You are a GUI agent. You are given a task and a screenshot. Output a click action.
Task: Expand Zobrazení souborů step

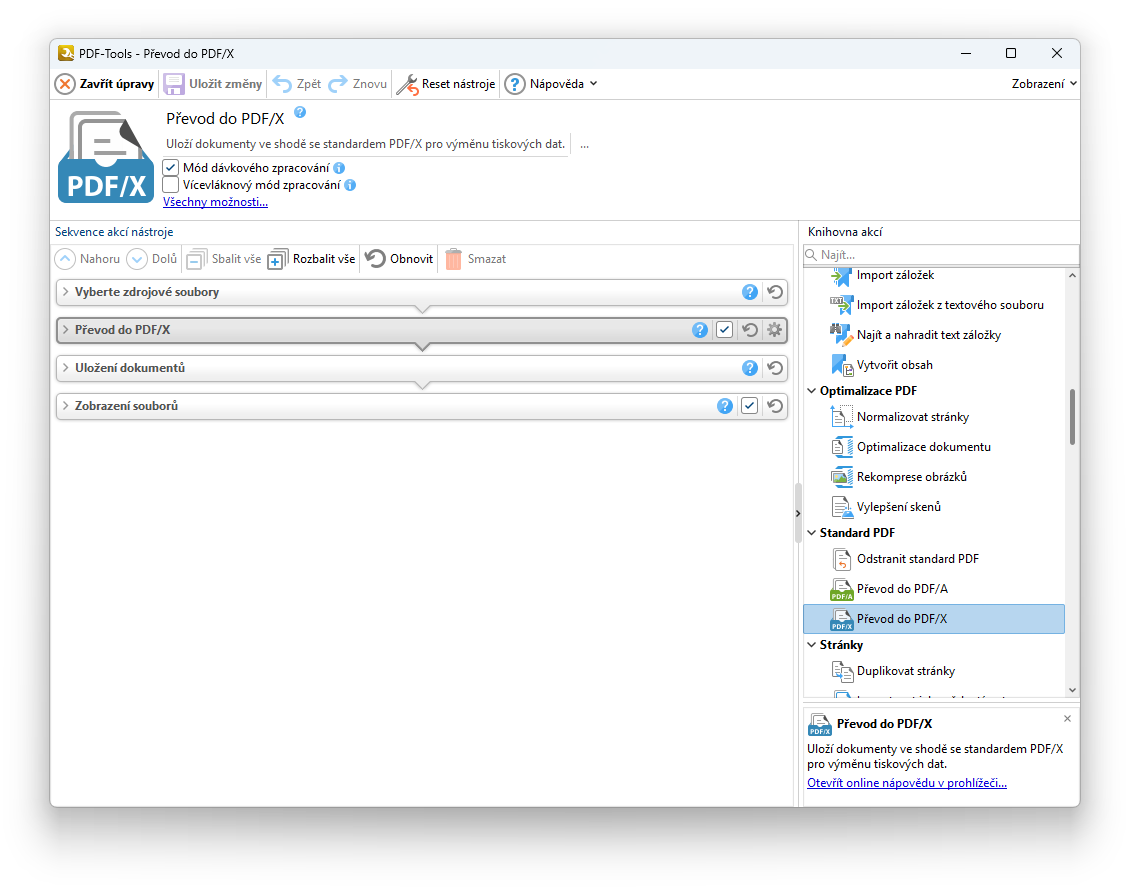tap(65, 406)
